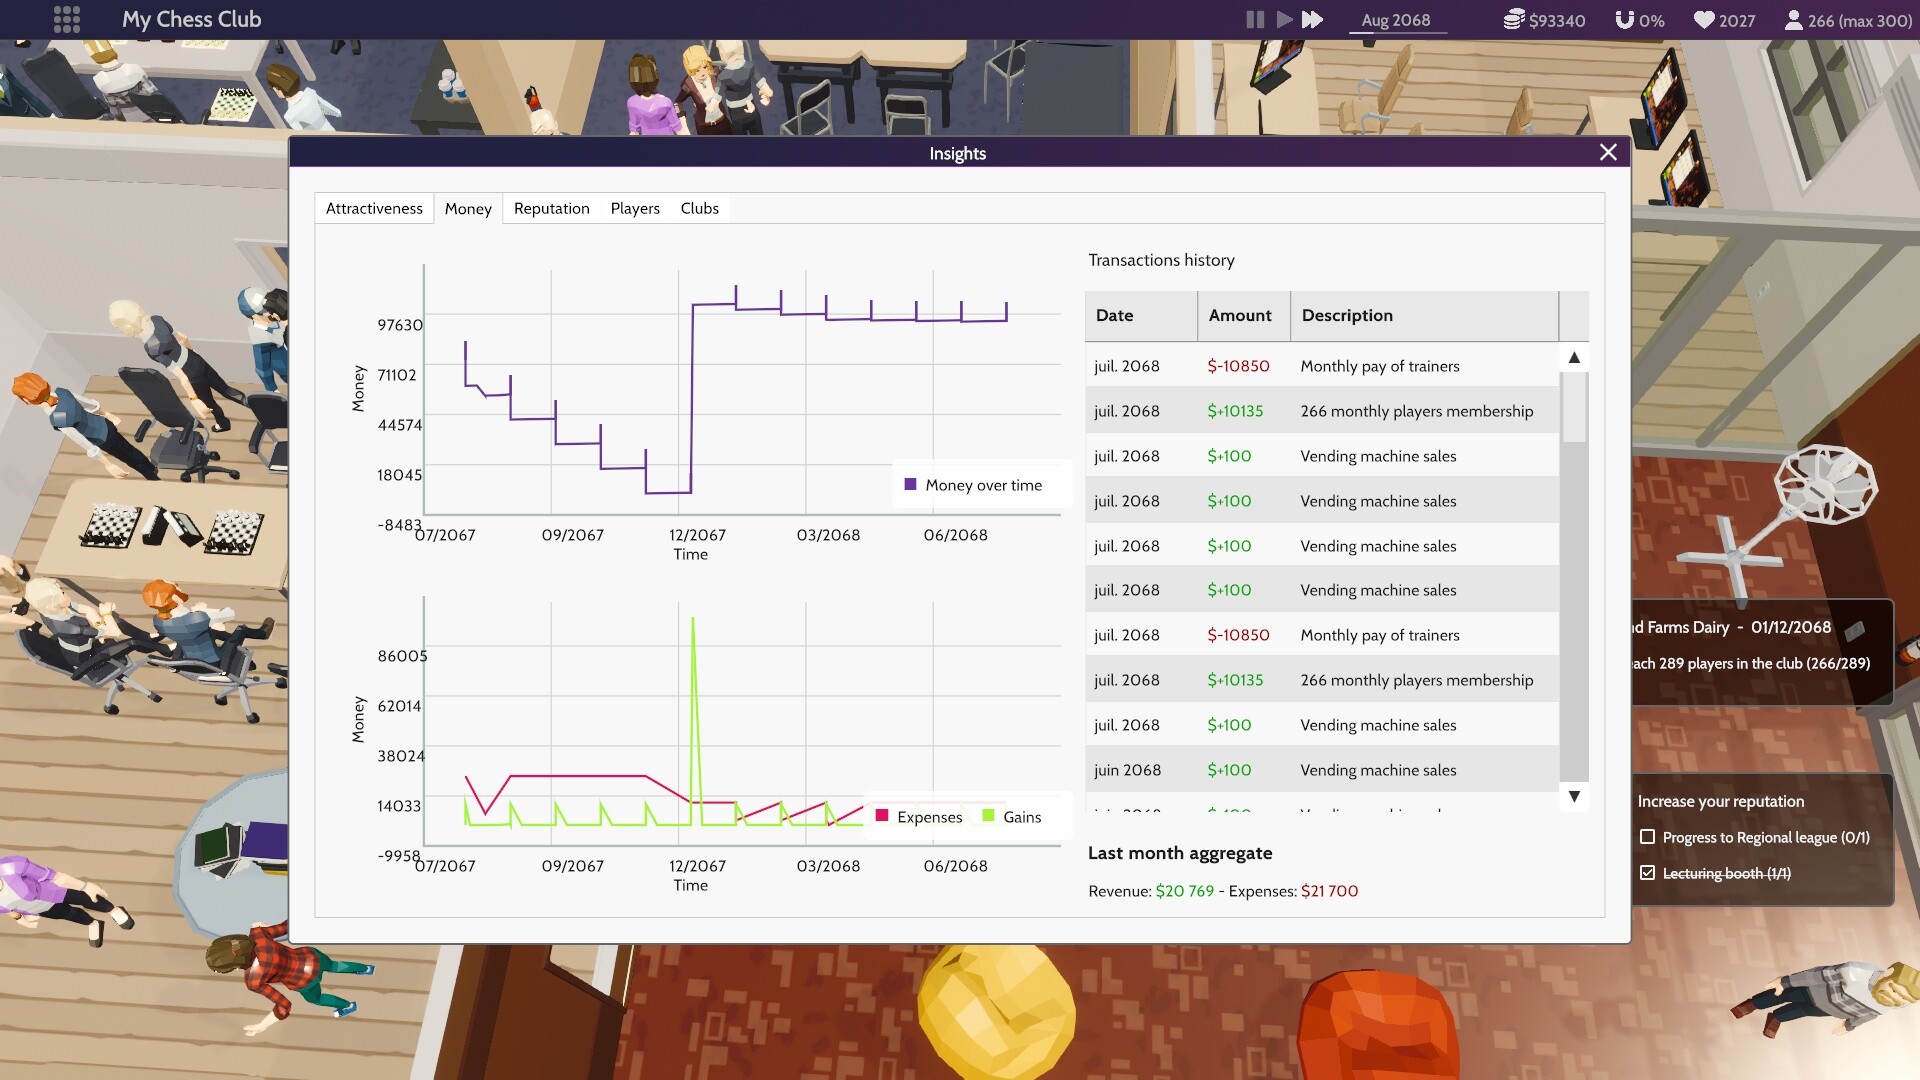Viewport: 1920px width, 1080px height.
Task: Click the reputation heart icon
Action: [1704, 20]
